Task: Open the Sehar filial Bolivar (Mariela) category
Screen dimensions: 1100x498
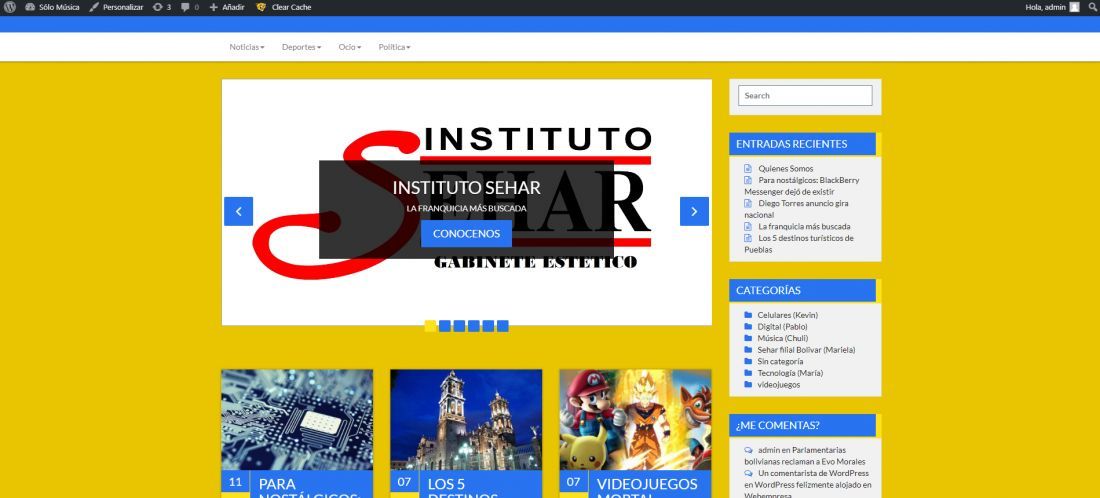Action: click(x=806, y=349)
